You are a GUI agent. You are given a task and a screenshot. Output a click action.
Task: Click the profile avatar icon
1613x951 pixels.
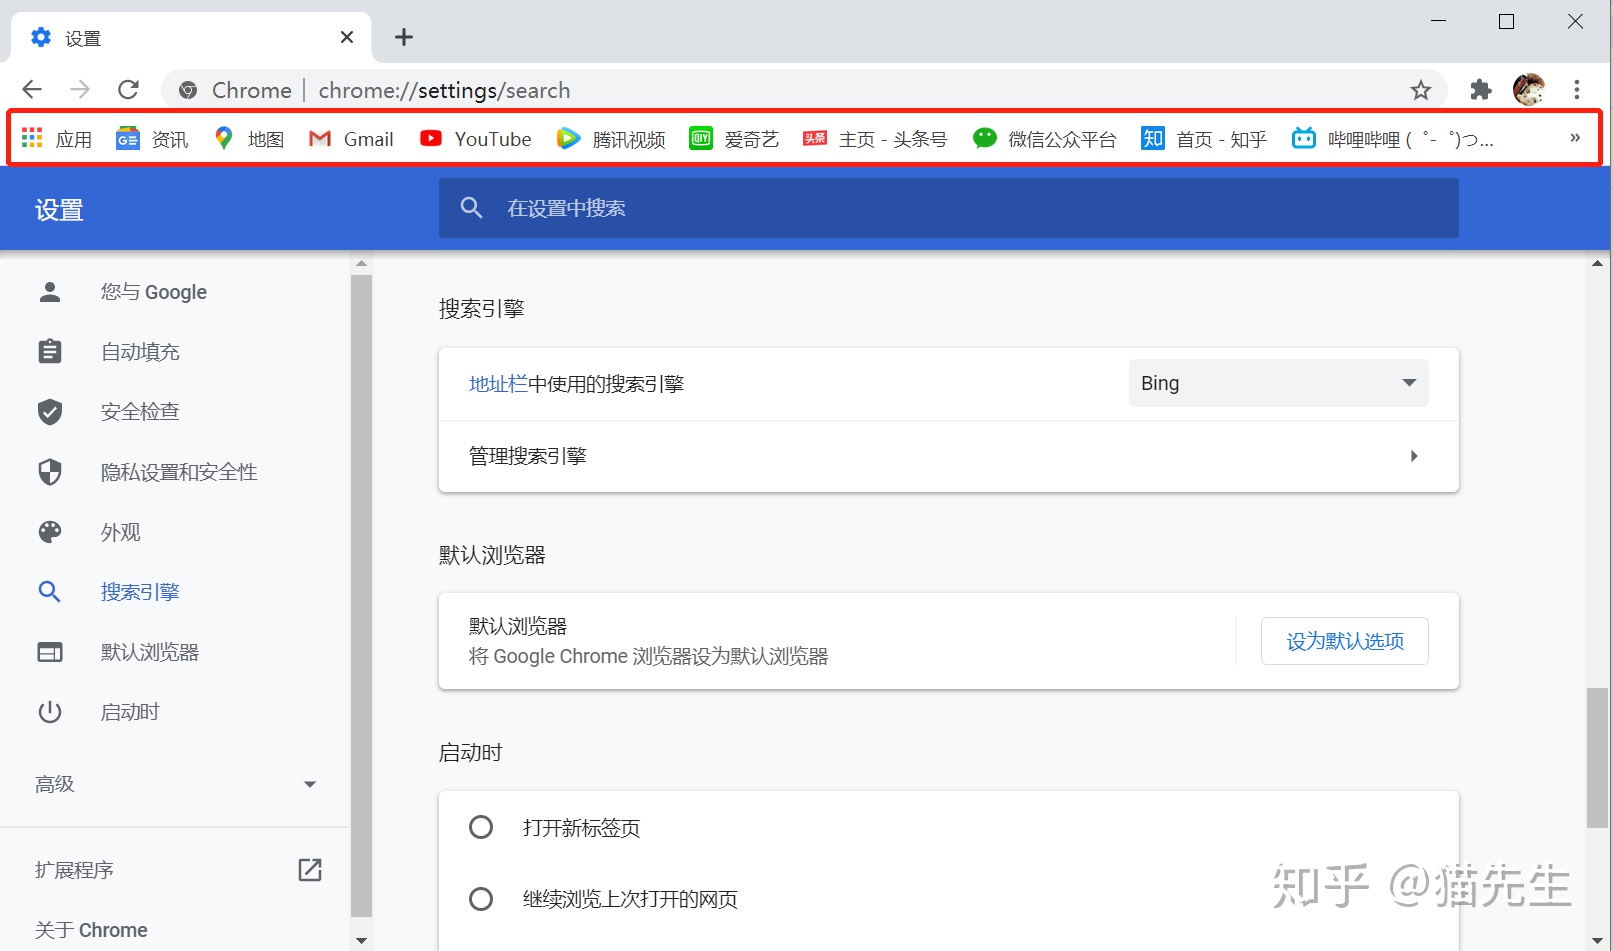coord(1528,90)
